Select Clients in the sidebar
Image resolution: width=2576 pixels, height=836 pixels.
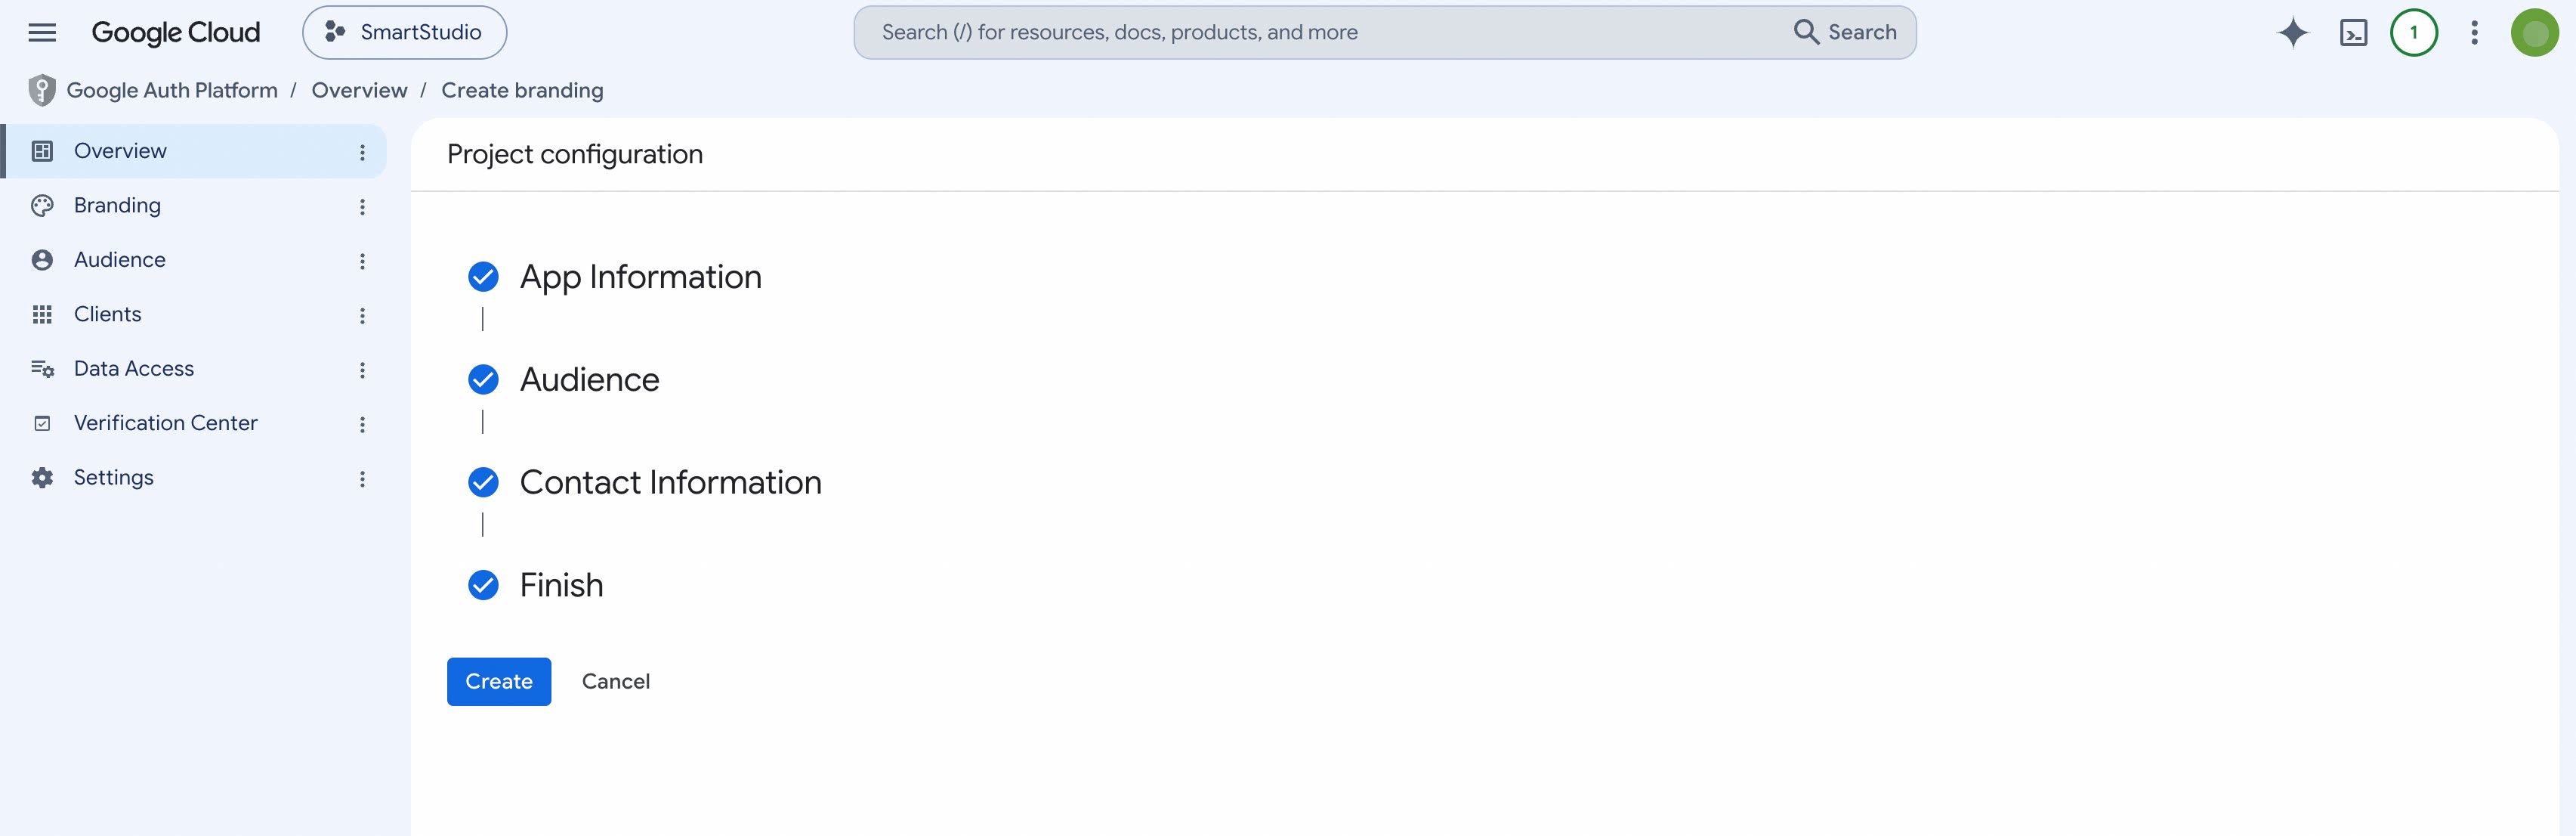pyautogui.click(x=194, y=314)
